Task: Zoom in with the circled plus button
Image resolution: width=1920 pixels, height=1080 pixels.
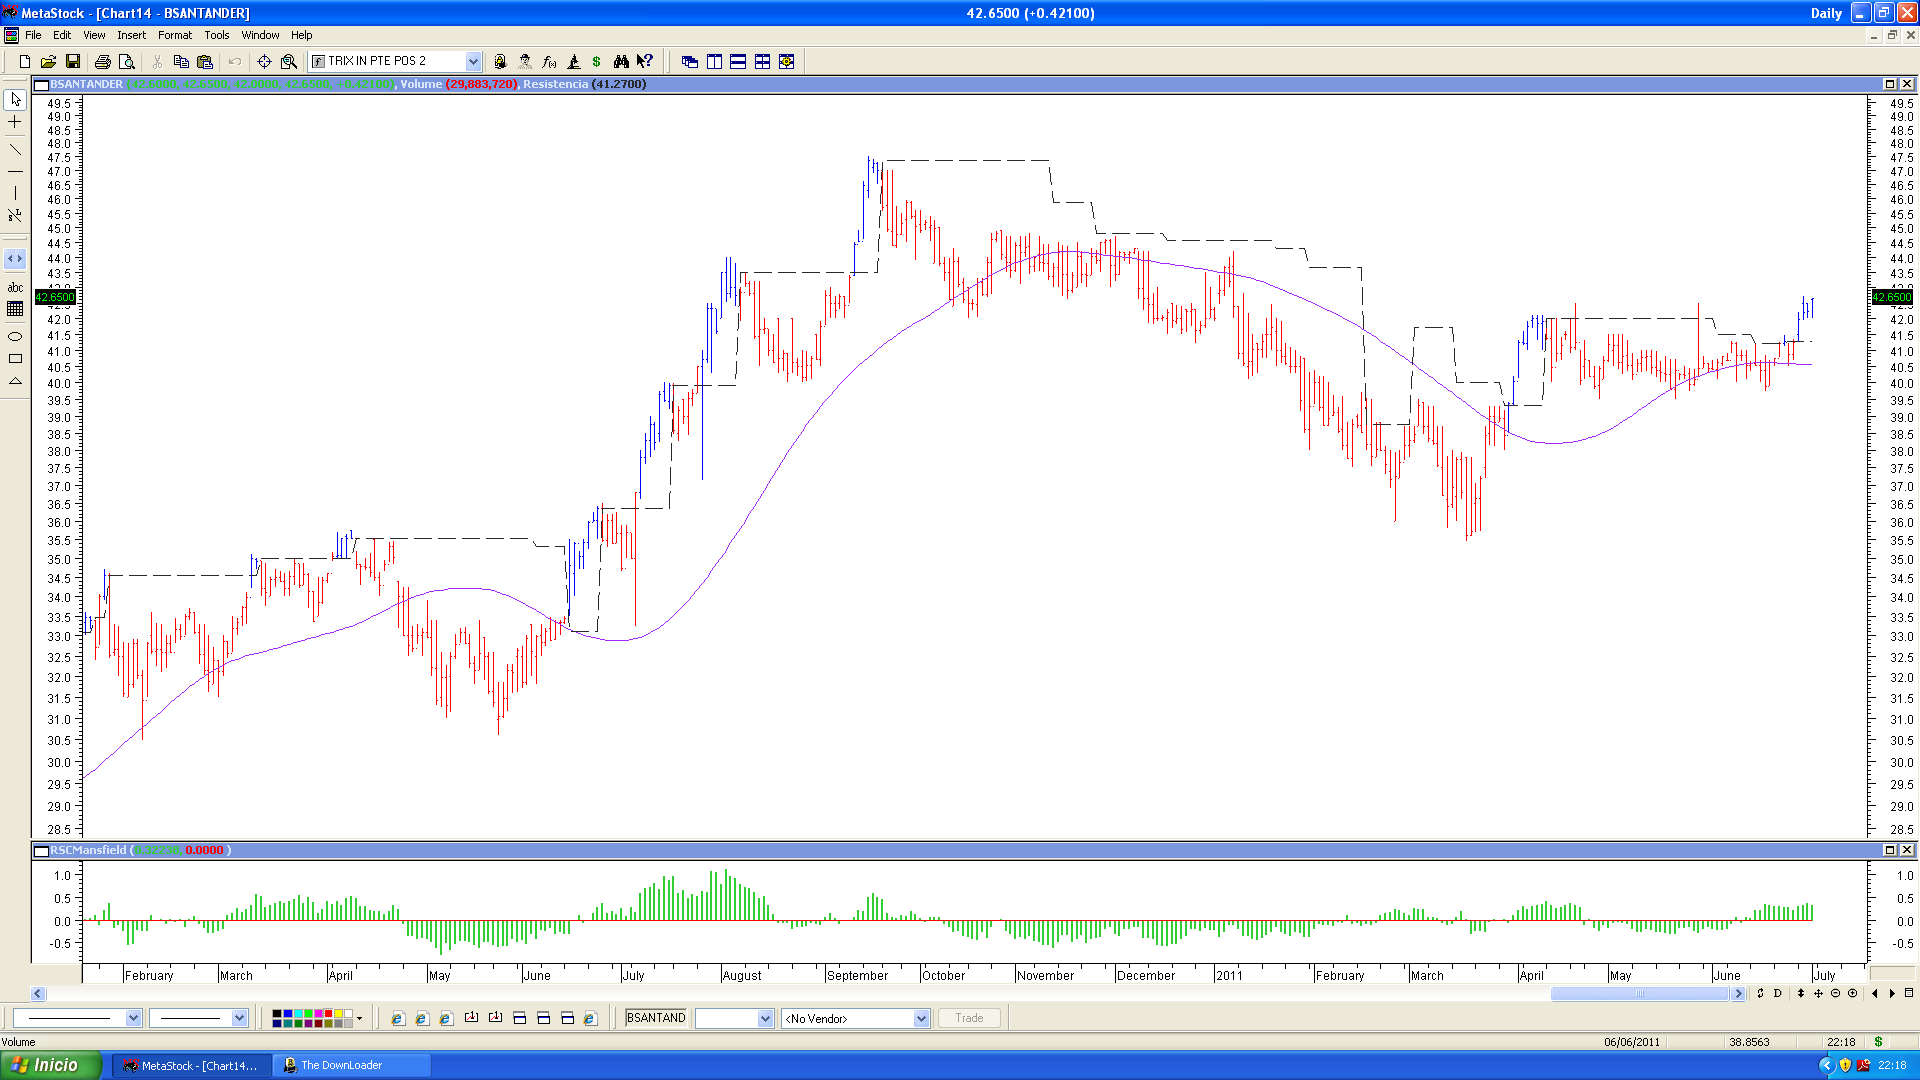Action: [x=1852, y=993]
